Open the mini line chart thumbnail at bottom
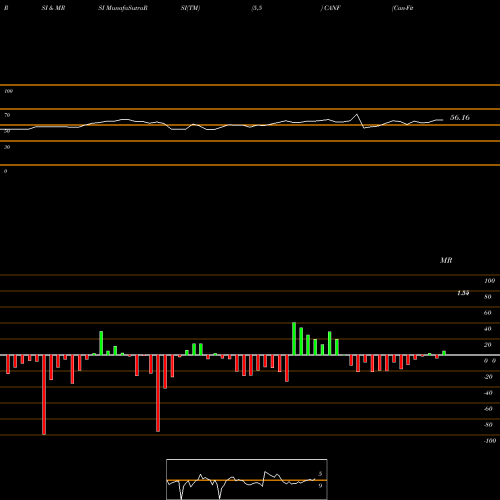 [x=247, y=479]
